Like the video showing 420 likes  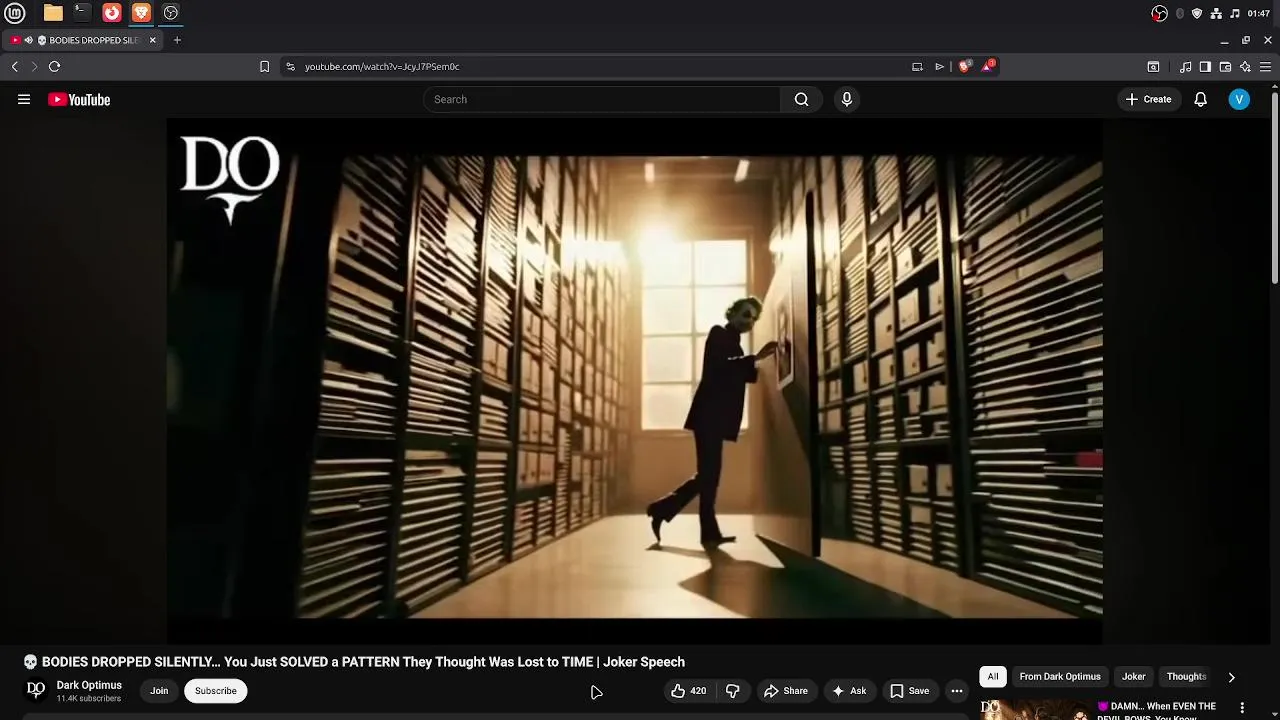coord(689,691)
